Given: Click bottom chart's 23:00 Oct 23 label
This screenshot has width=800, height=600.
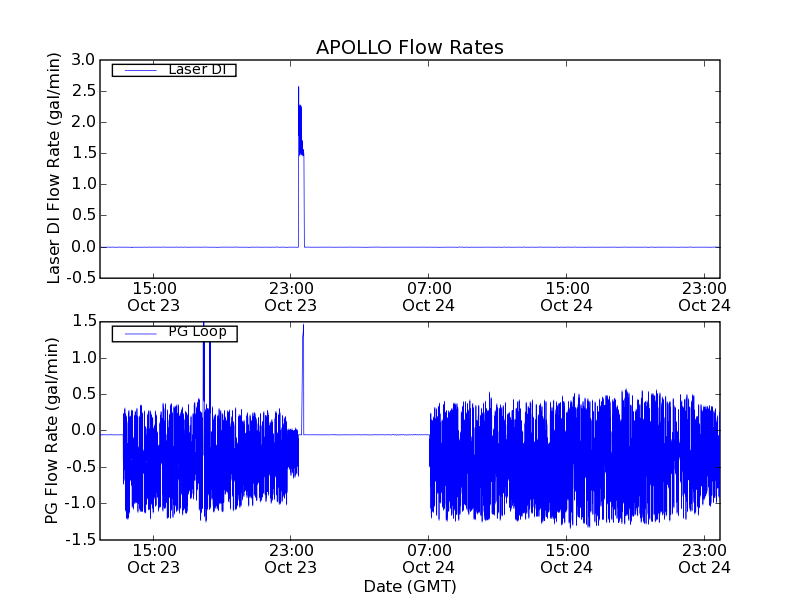Looking at the screenshot, I should point(291,559).
